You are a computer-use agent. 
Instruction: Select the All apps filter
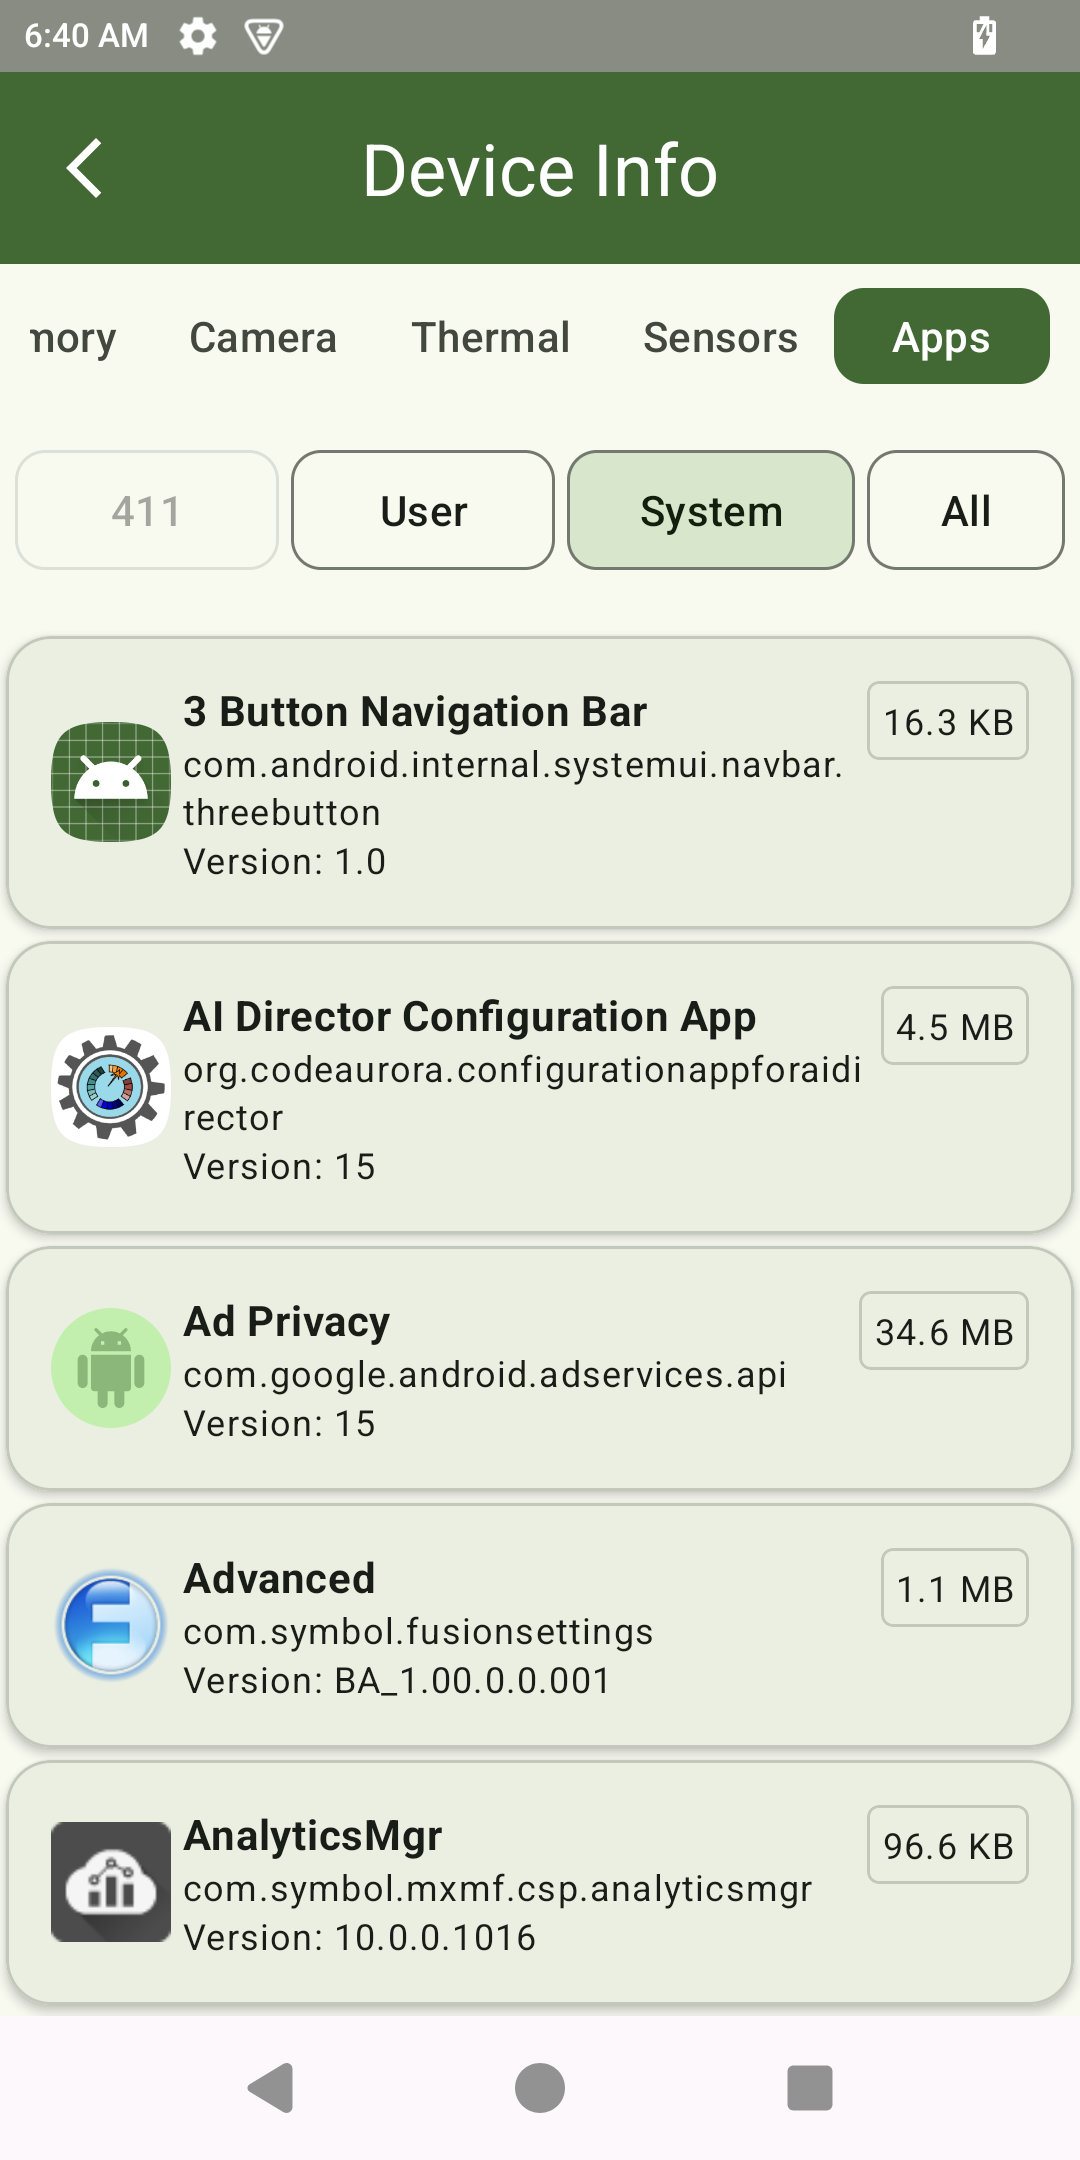[965, 511]
